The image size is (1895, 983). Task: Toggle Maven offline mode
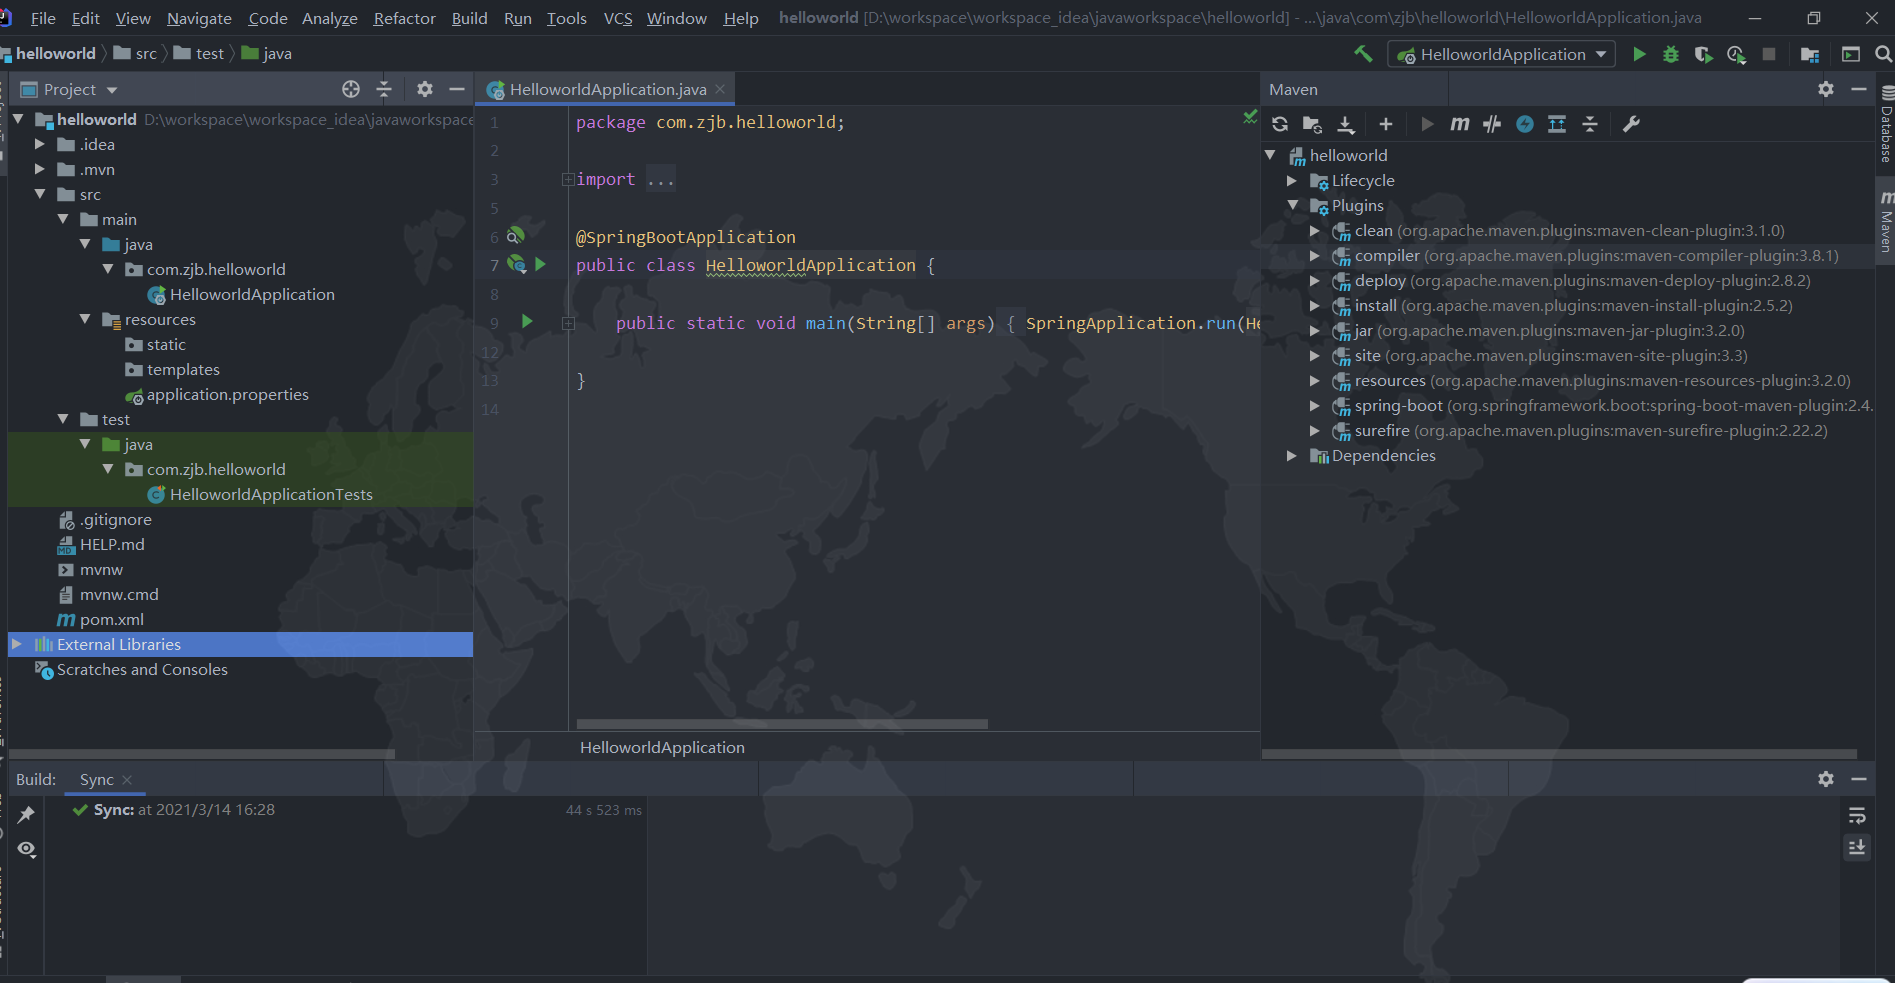click(1492, 124)
